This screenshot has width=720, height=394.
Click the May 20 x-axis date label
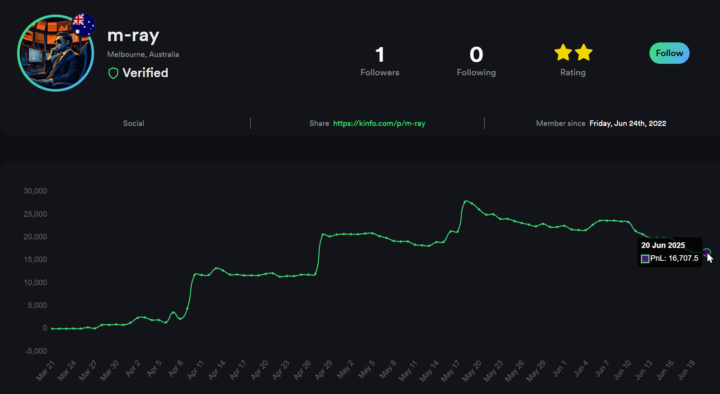(473, 370)
